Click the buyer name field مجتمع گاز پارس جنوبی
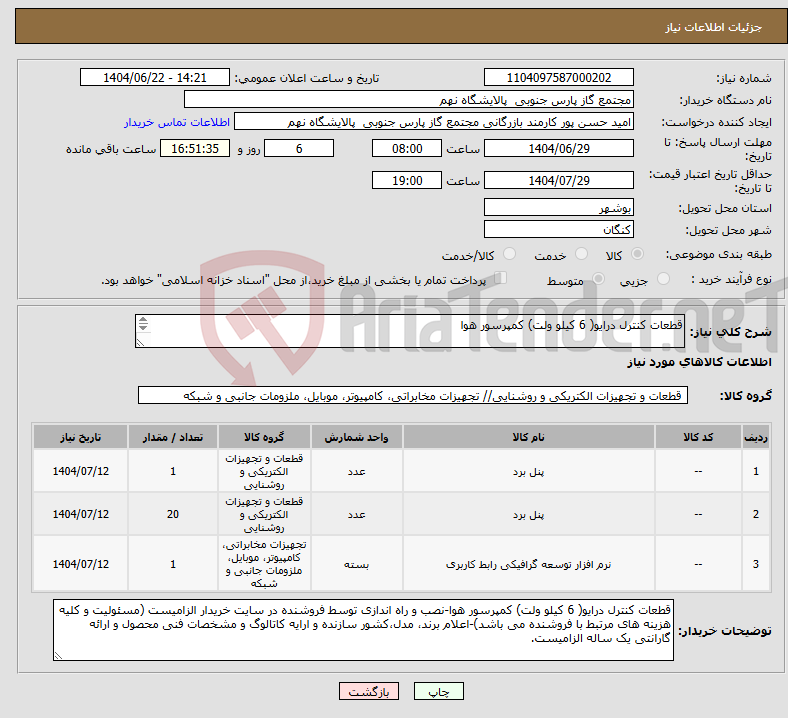788x718 pixels. (409, 99)
